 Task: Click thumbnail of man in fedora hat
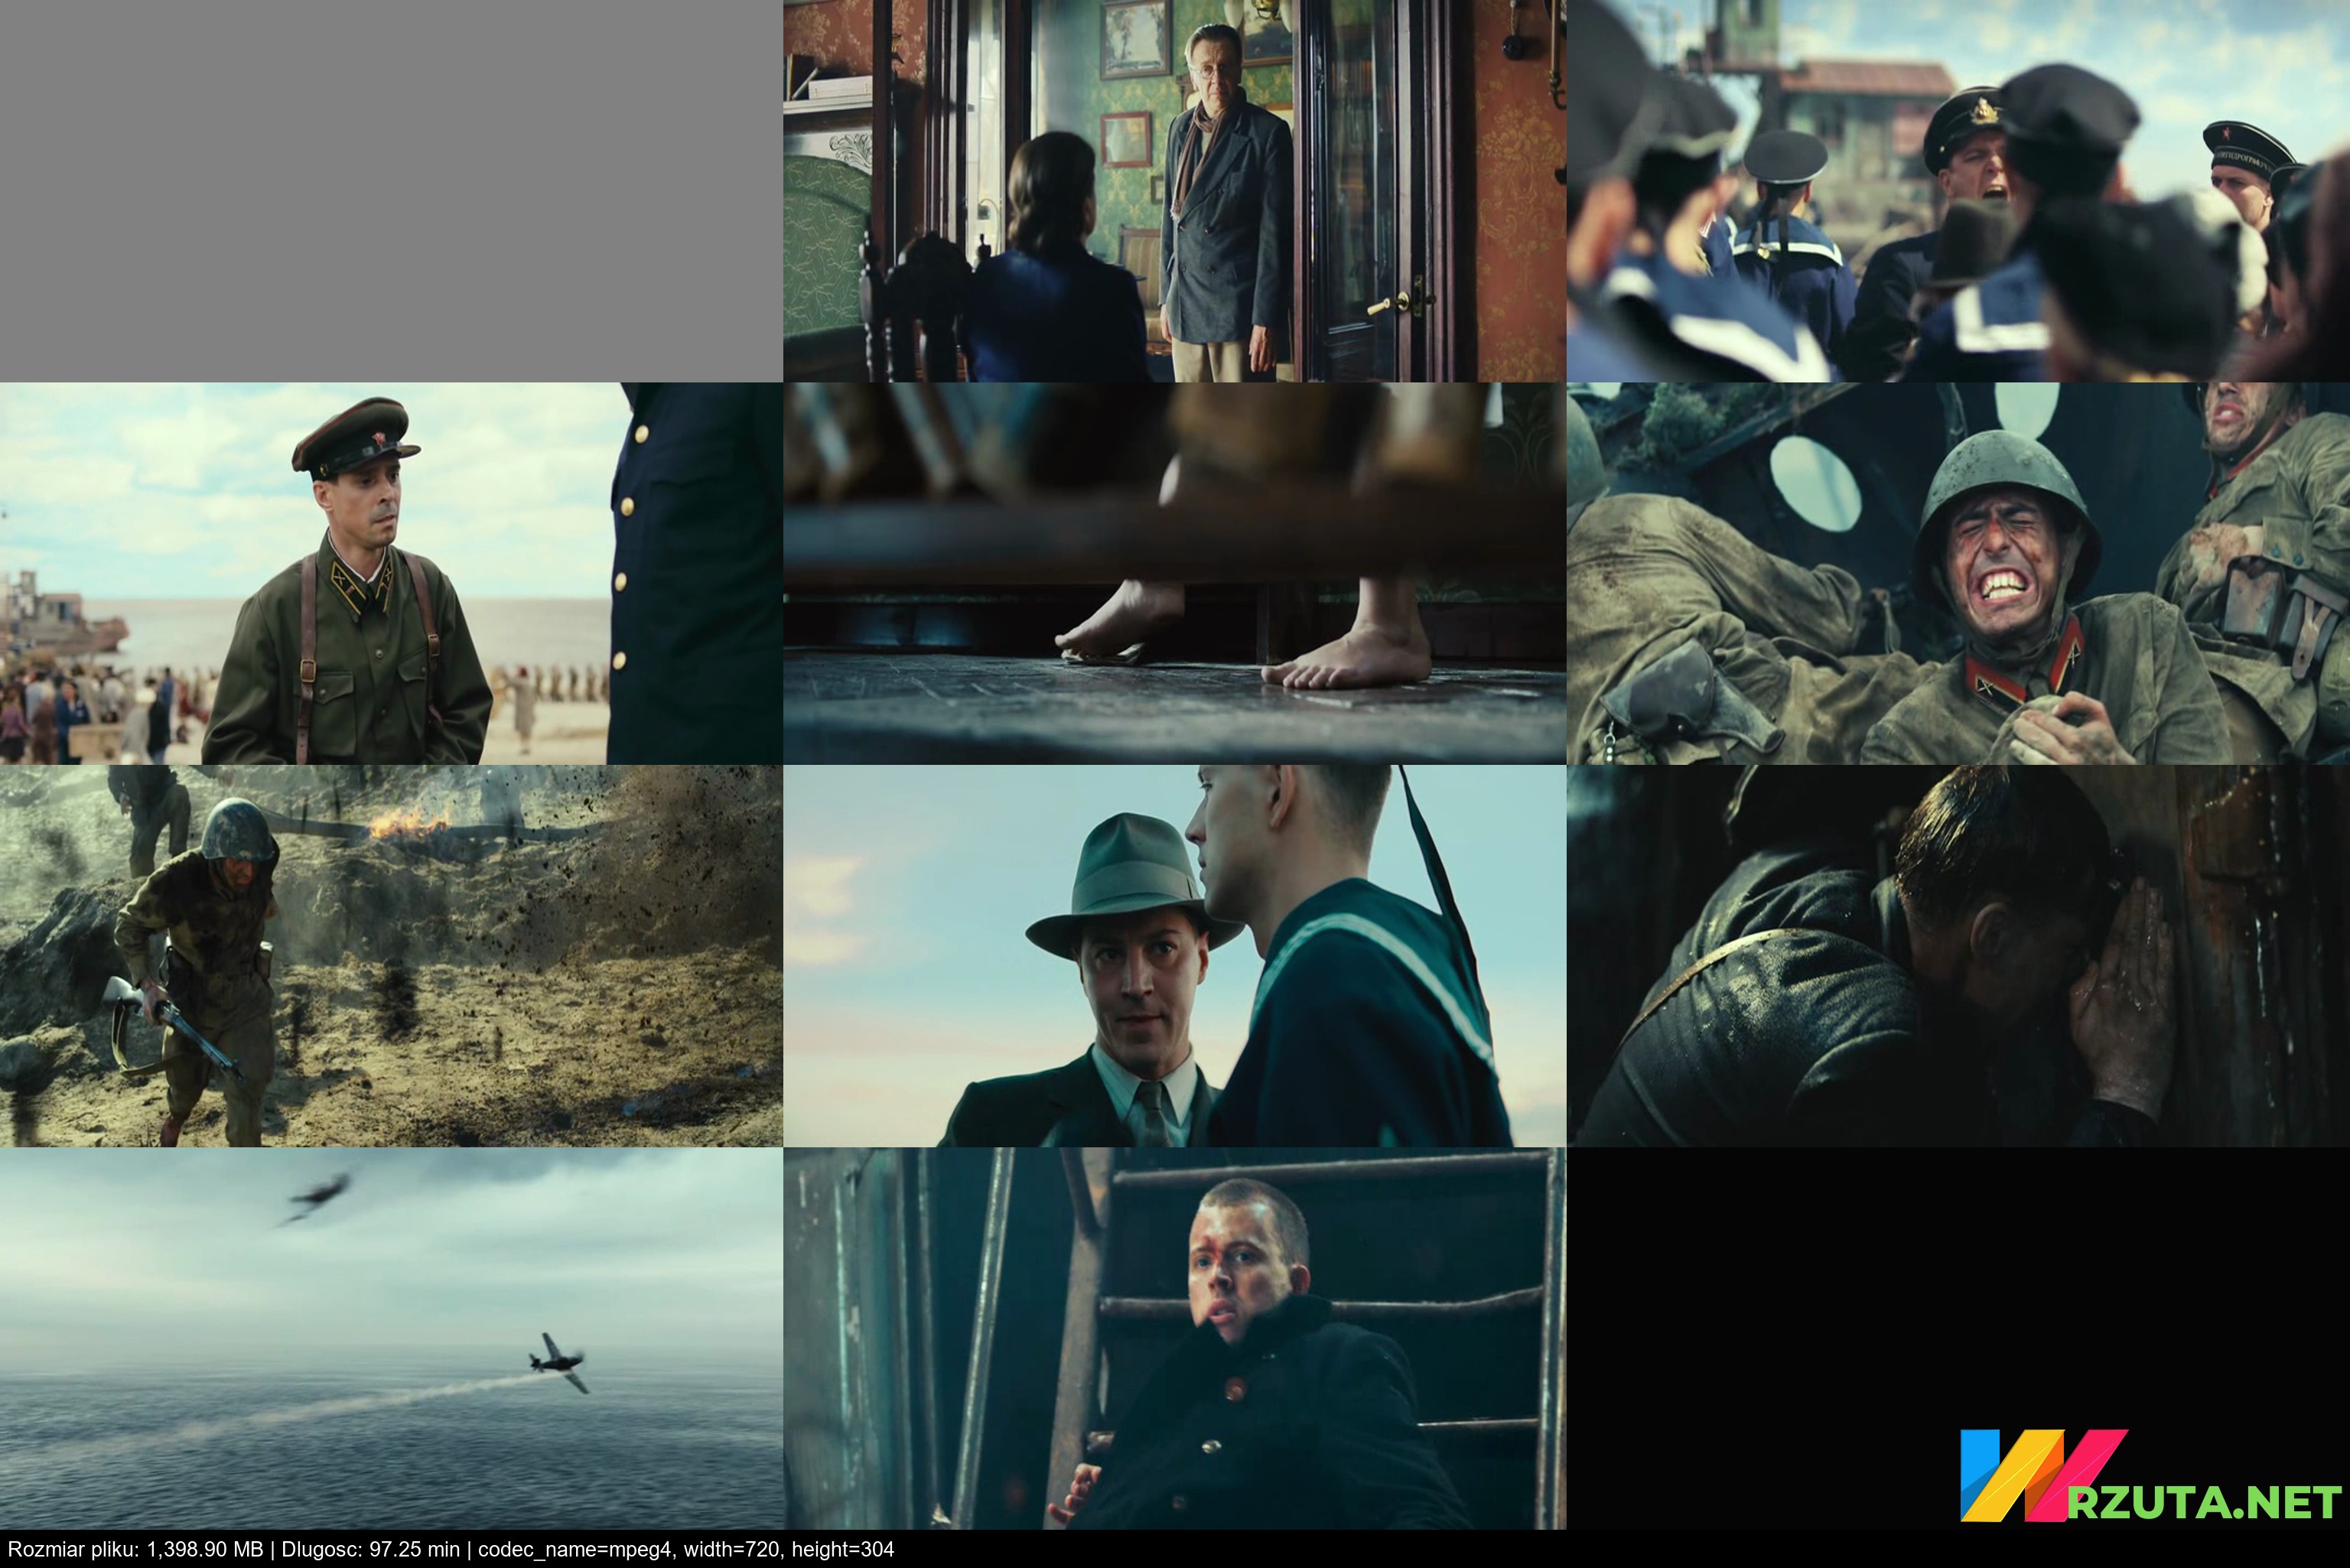coord(1174,956)
